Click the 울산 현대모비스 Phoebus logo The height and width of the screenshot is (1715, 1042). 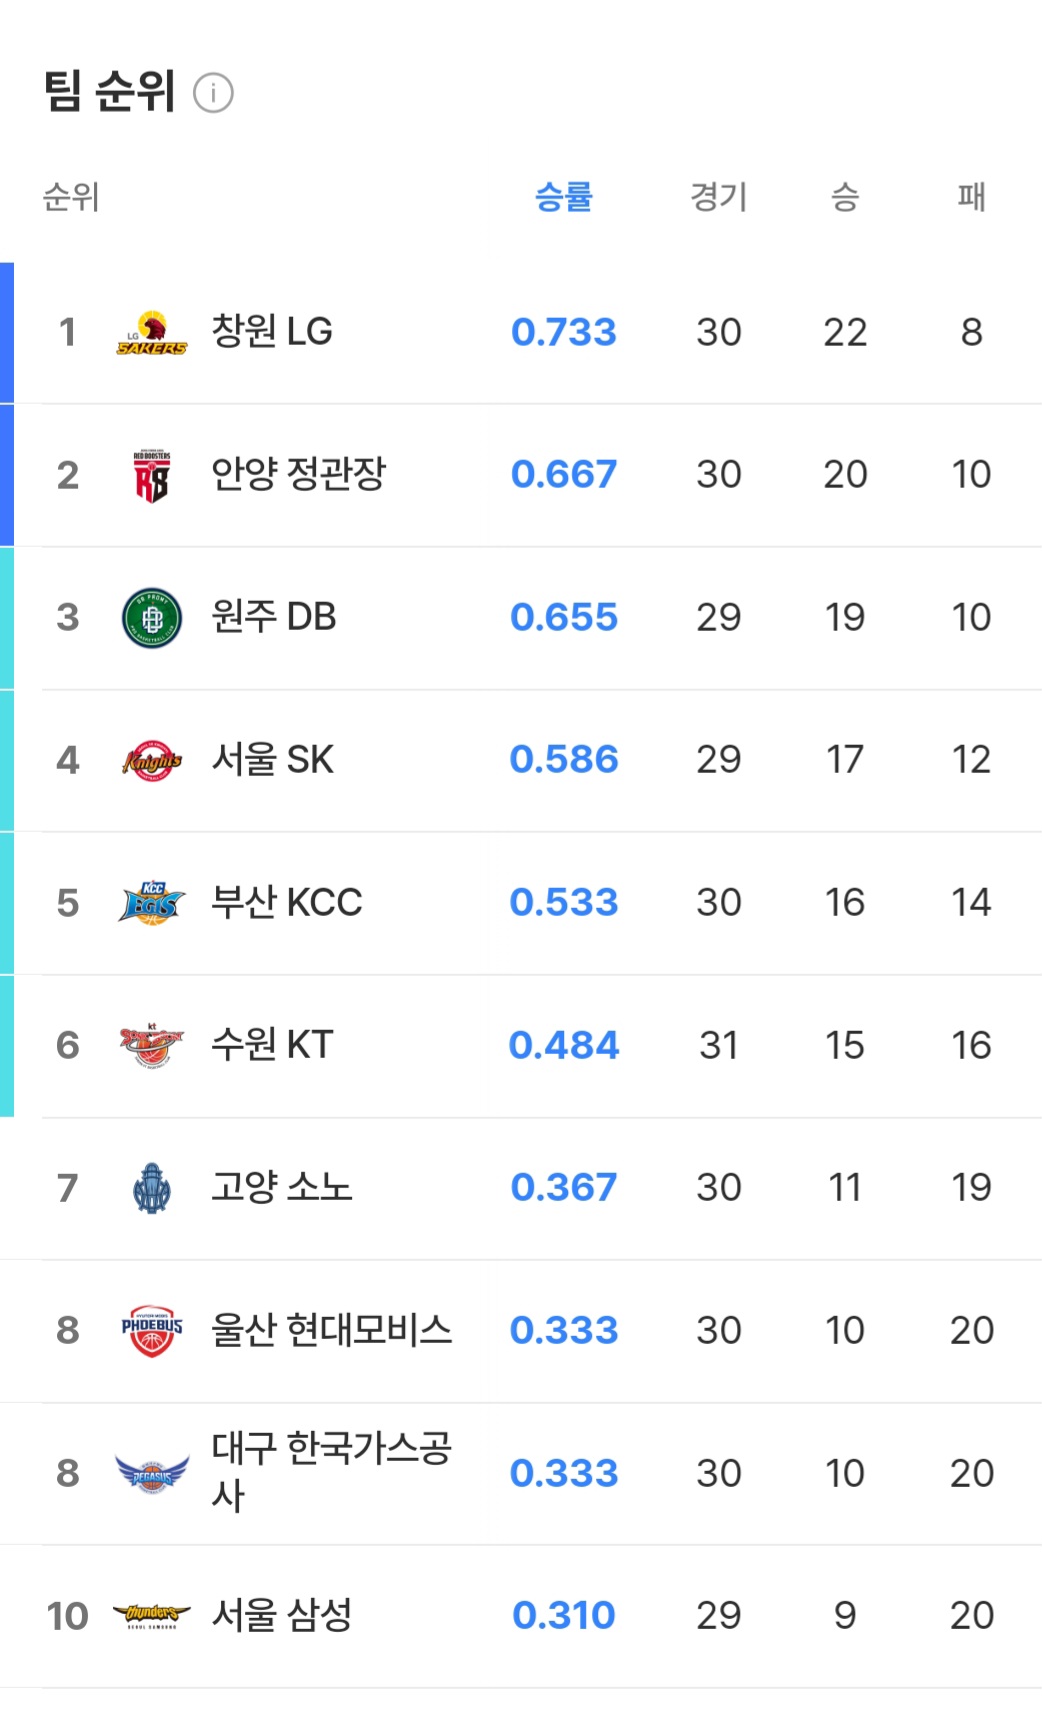[152, 1331]
